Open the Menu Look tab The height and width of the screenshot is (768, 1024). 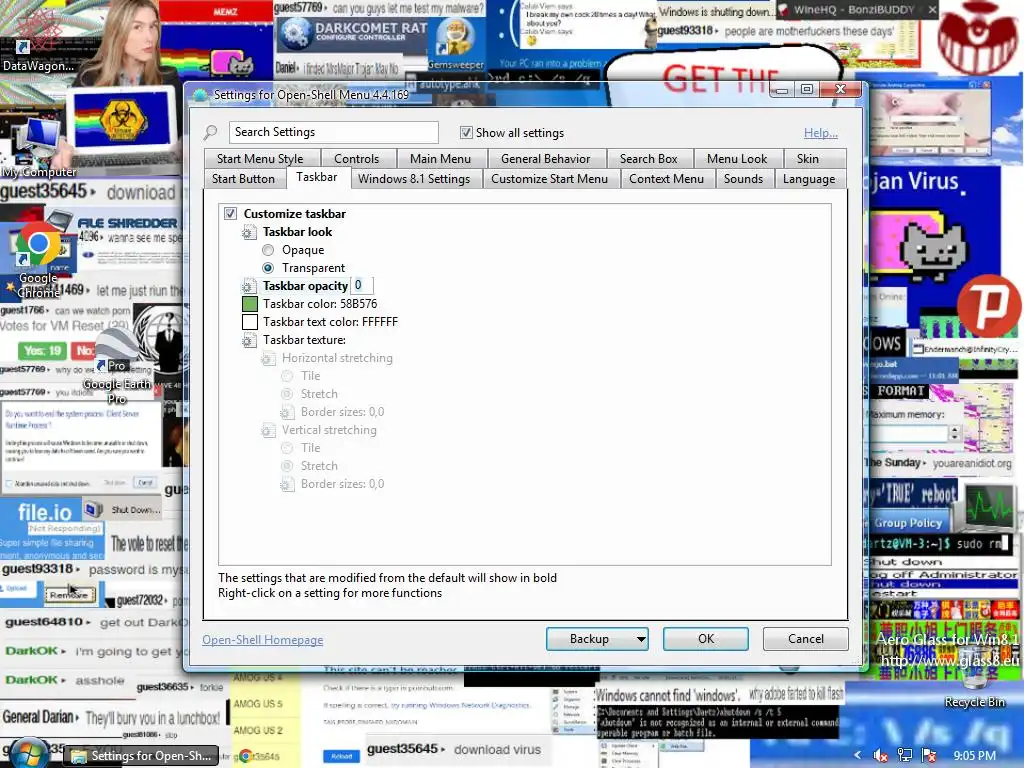coord(737,159)
